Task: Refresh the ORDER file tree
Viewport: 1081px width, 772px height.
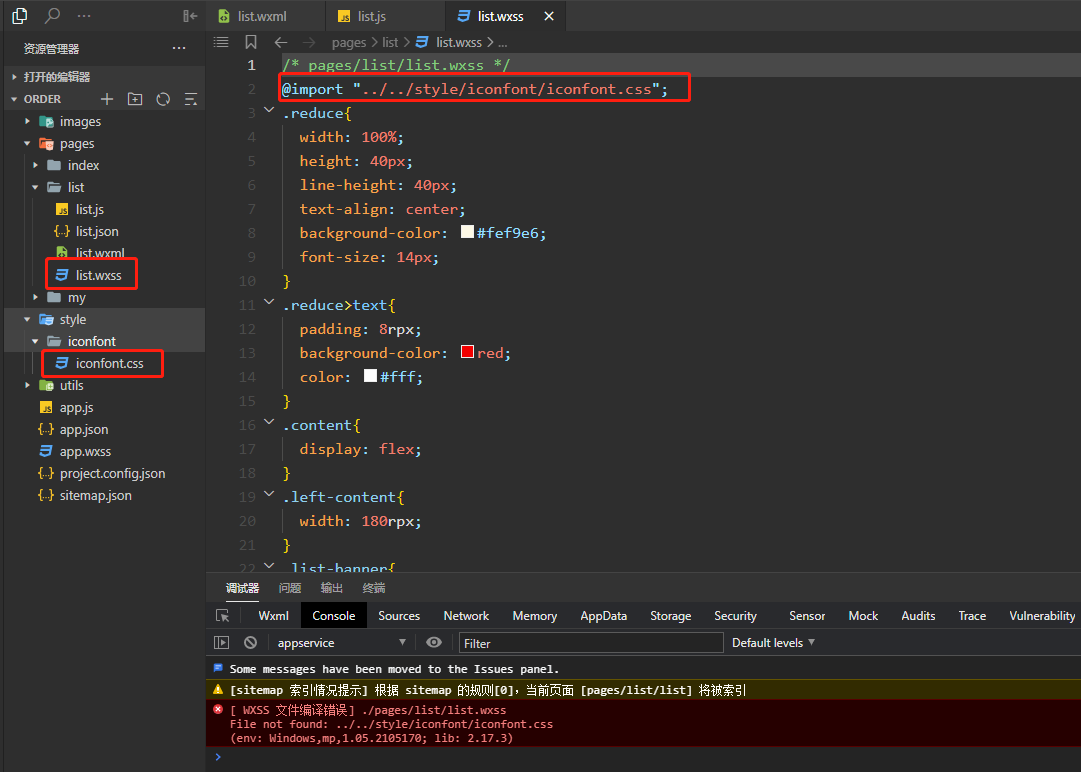Action: point(163,99)
